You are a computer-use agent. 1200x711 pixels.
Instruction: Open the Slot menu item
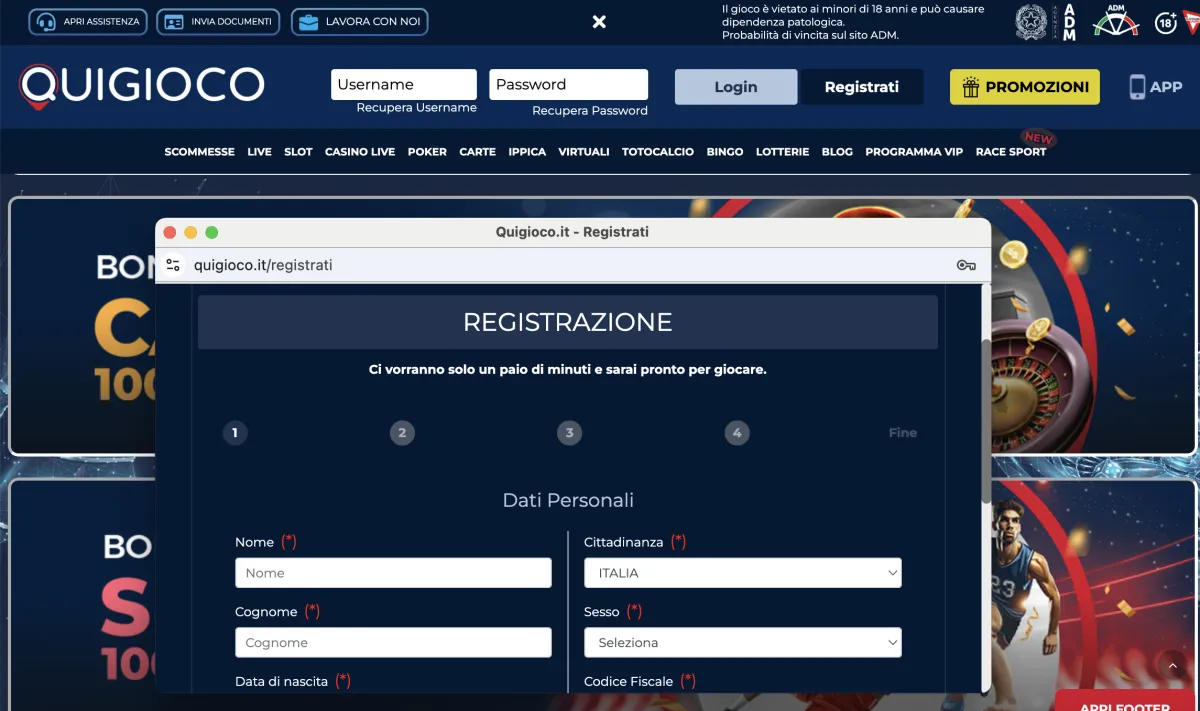298,152
